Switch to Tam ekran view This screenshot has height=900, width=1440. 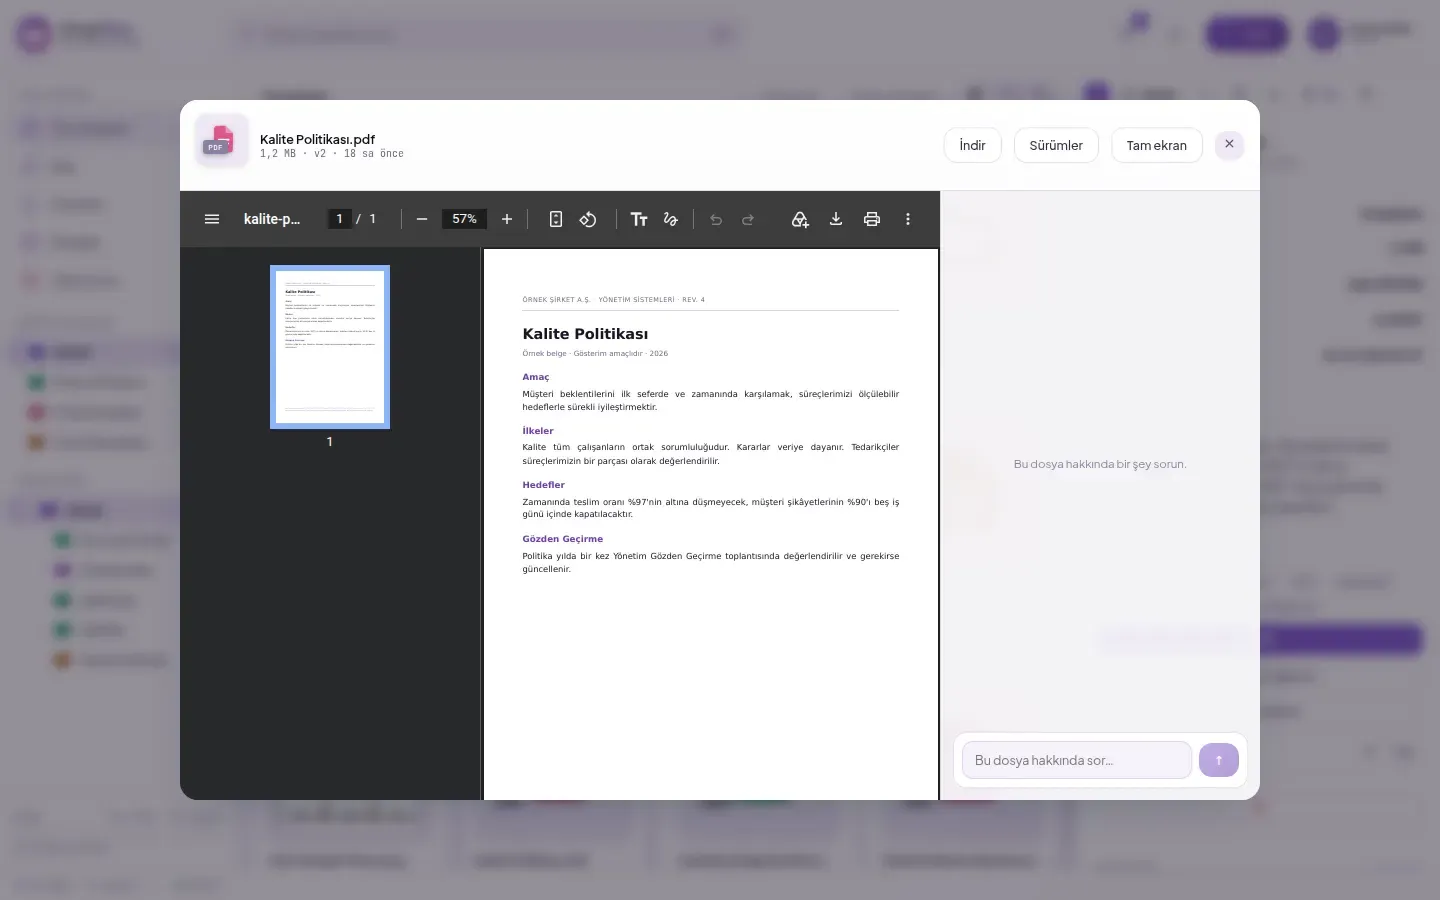point(1157,145)
